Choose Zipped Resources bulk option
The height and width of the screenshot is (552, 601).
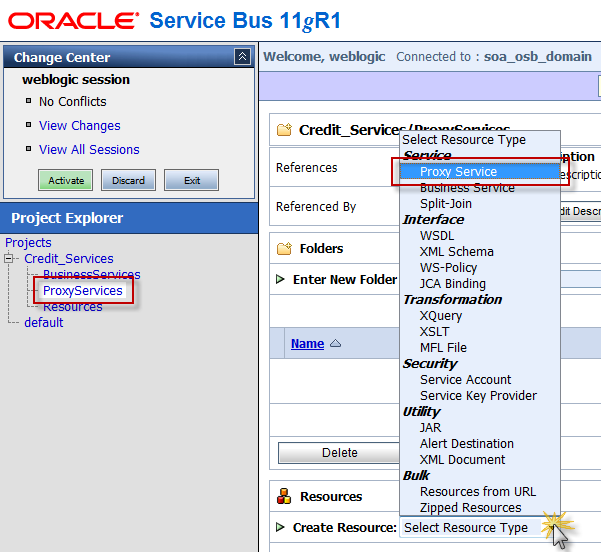click(470, 508)
